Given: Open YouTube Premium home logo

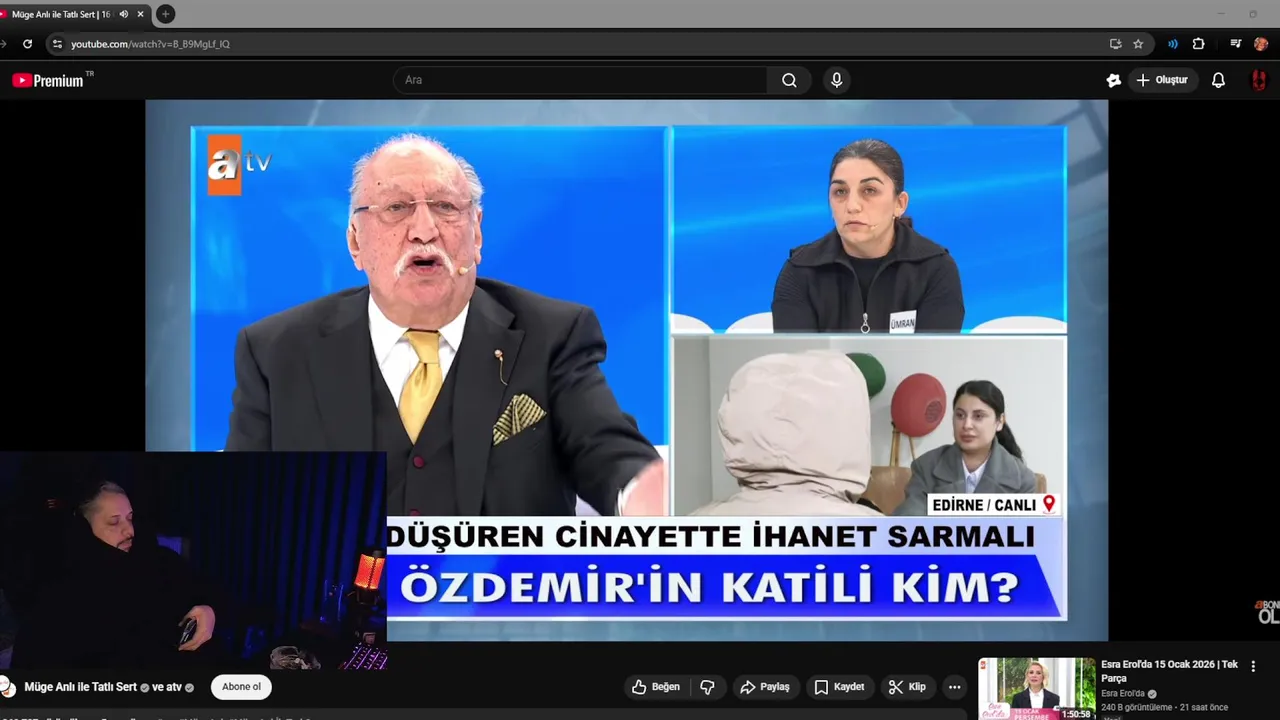Looking at the screenshot, I should pyautogui.click(x=49, y=80).
